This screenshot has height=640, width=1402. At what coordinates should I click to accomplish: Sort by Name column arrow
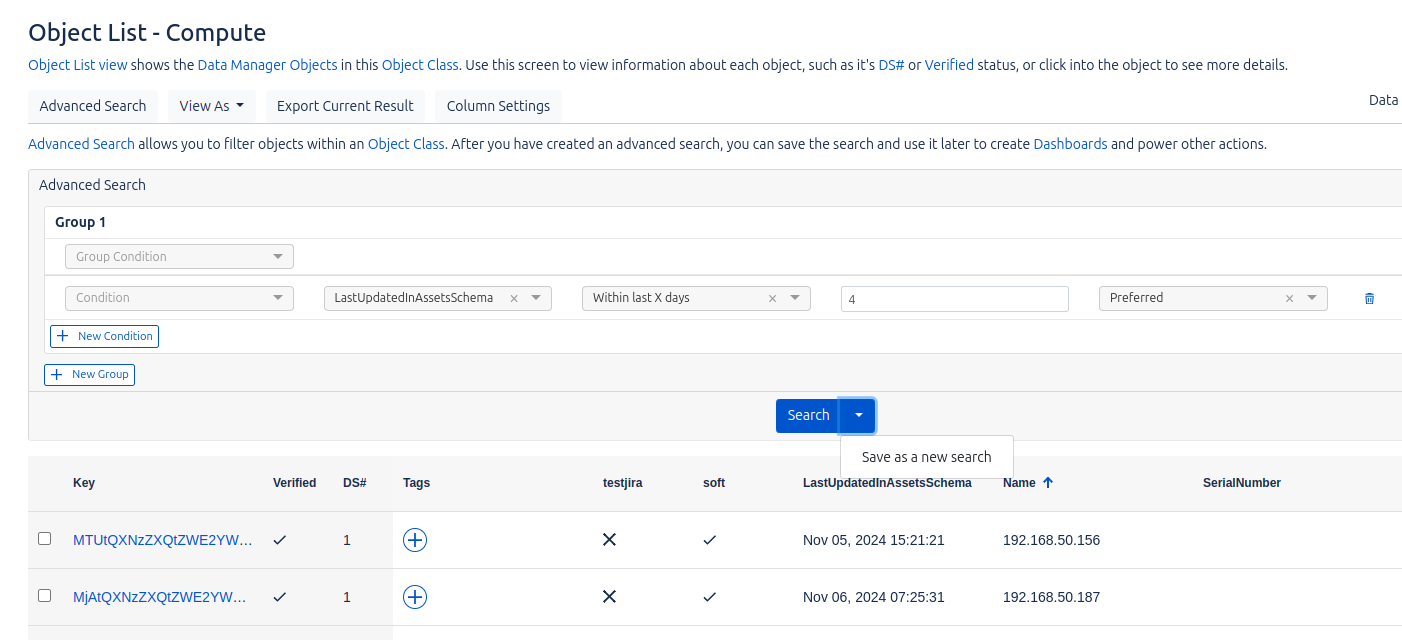pyautogui.click(x=1048, y=482)
